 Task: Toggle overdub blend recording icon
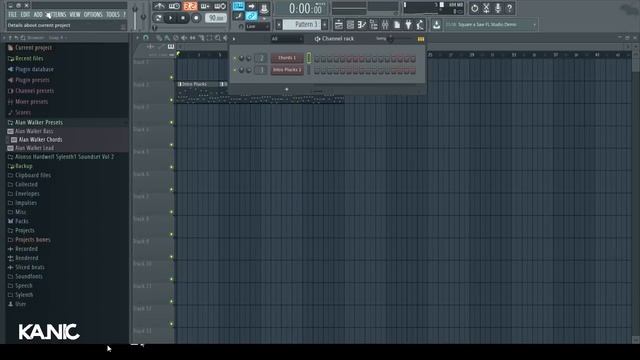pos(205,6)
